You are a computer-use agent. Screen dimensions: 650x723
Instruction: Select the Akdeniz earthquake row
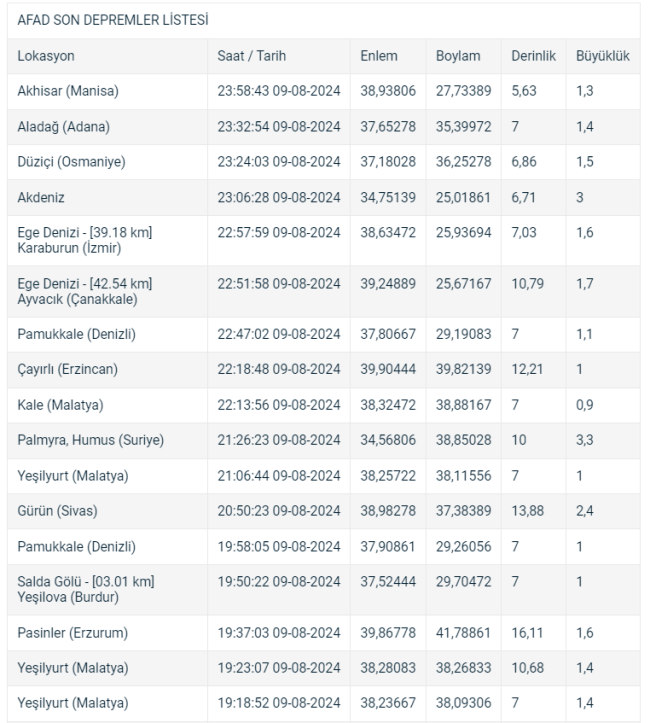tap(324, 197)
